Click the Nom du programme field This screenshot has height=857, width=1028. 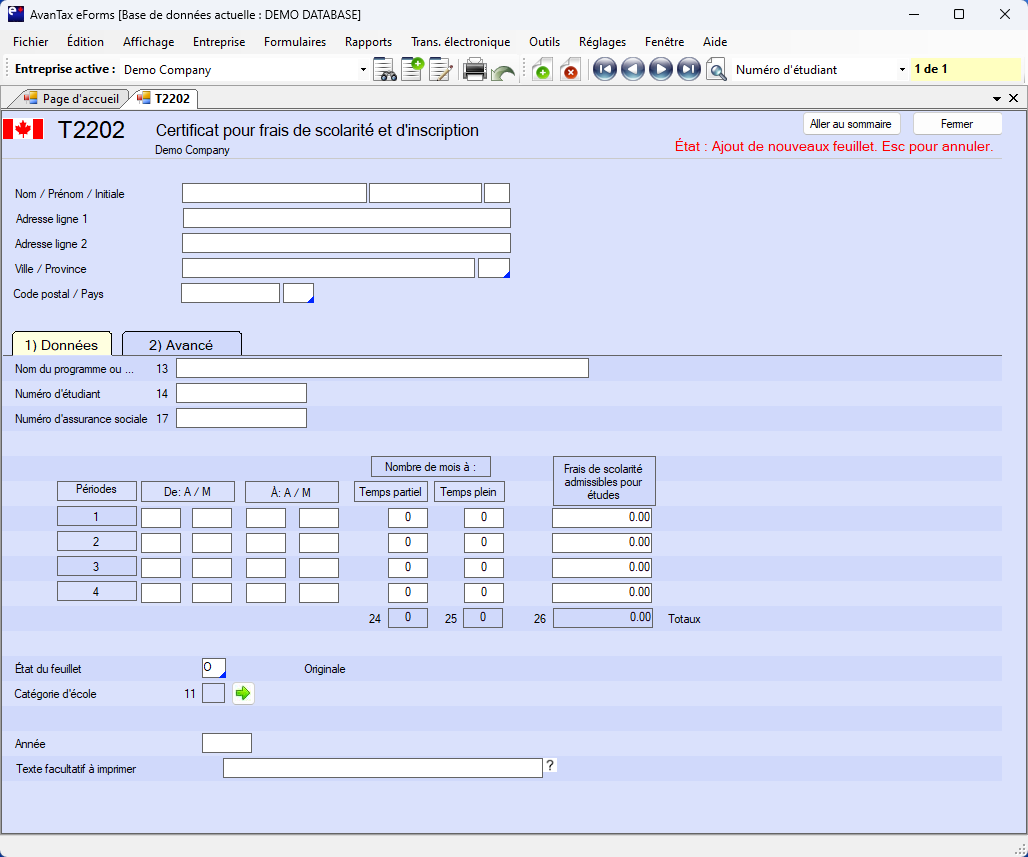[x=382, y=368]
